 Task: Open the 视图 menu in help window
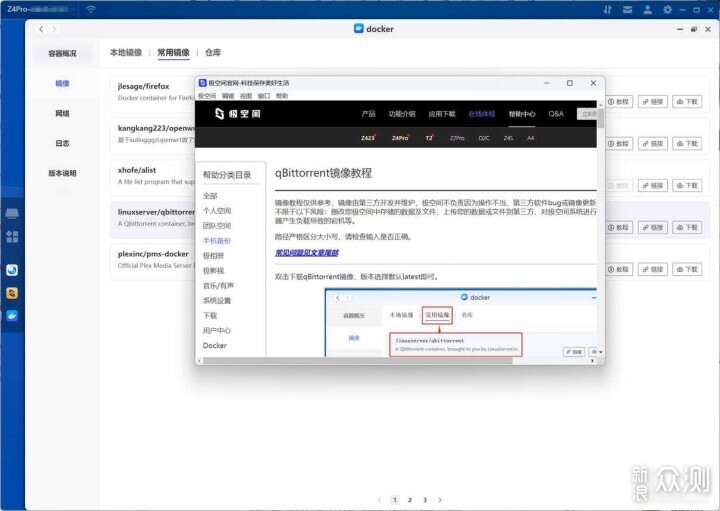(x=246, y=96)
